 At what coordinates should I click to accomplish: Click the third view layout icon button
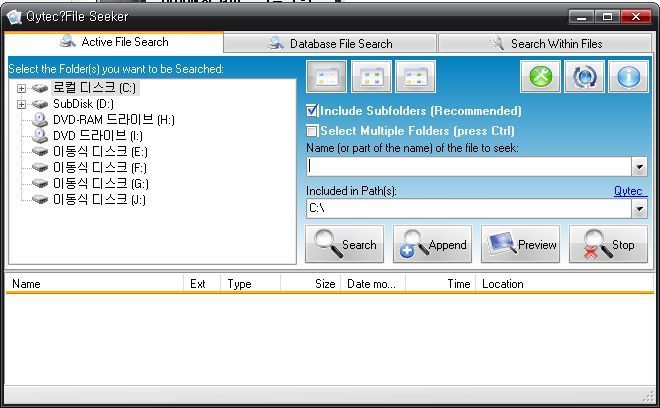[416, 76]
